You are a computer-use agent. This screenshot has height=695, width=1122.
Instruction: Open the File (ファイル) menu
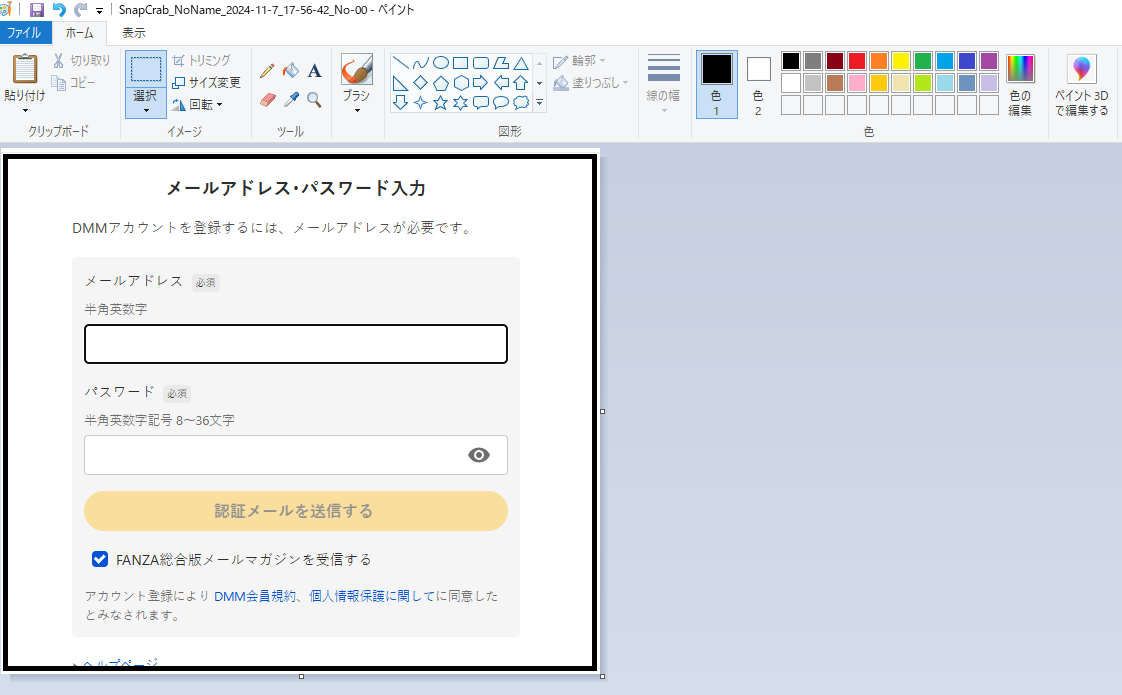[25, 32]
